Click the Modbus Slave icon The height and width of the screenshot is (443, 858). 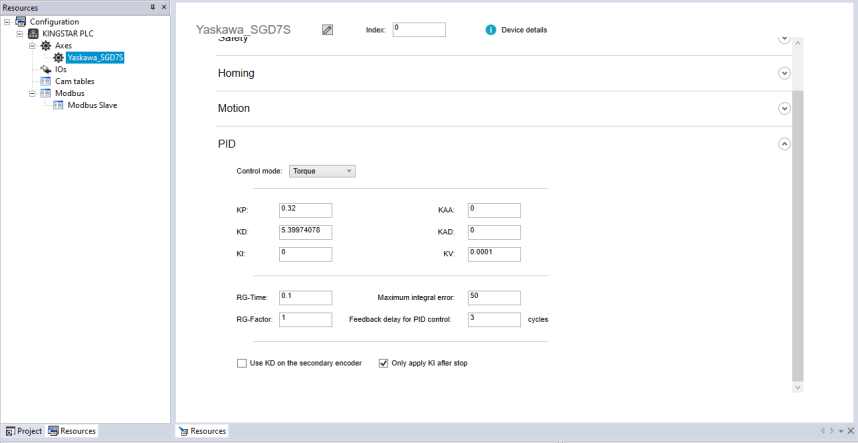58,106
